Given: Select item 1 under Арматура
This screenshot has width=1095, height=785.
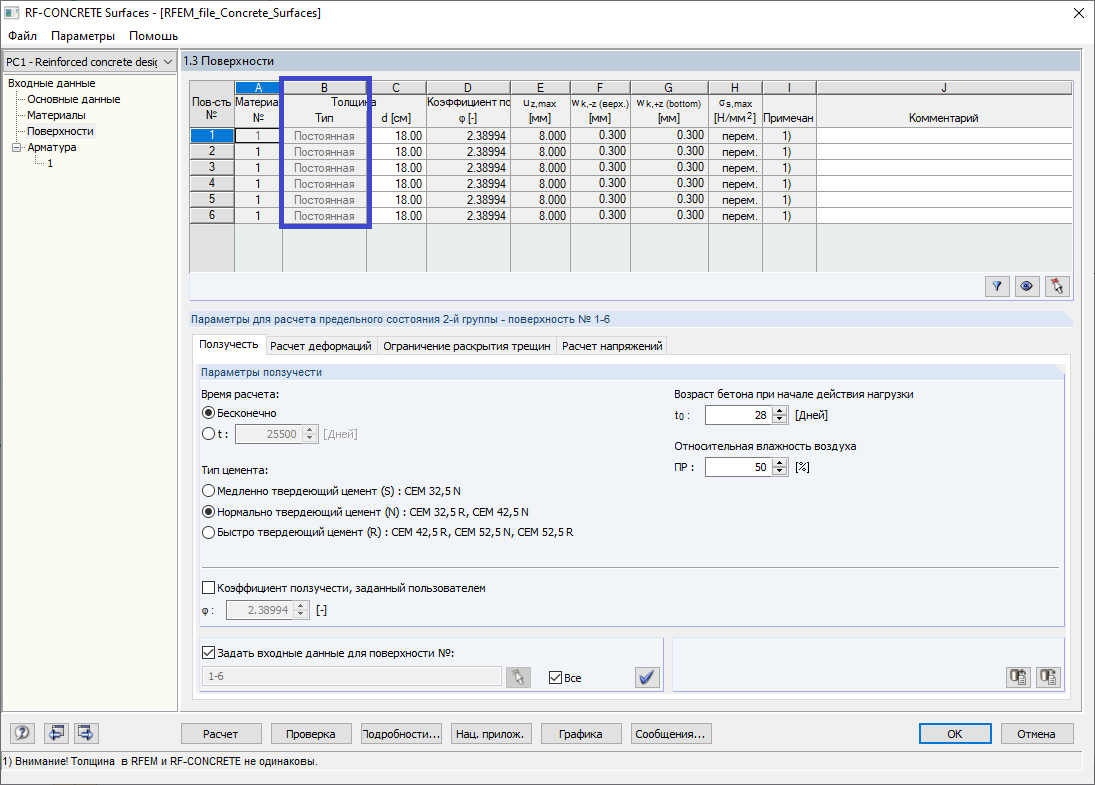Looking at the screenshot, I should (x=50, y=163).
